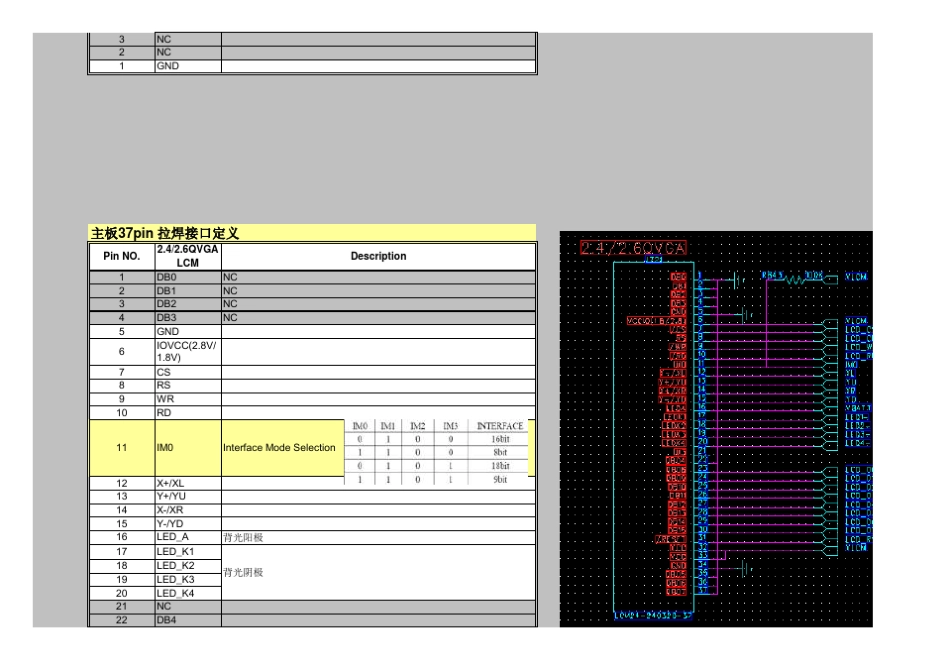Screen dimensions: 950x672
Task: Click the 'DB1' signal cell
Action: pos(188,291)
